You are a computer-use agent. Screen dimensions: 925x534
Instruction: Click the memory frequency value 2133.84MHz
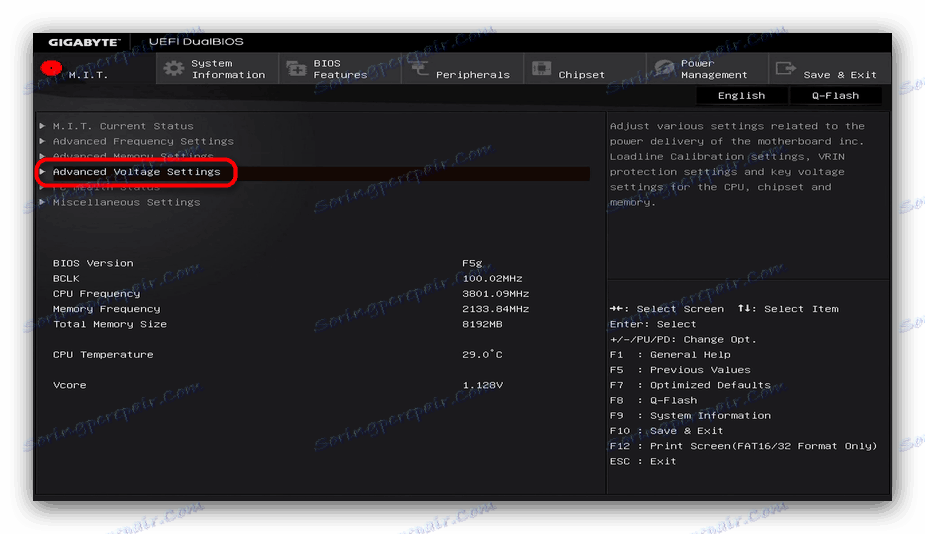pyautogui.click(x=496, y=309)
